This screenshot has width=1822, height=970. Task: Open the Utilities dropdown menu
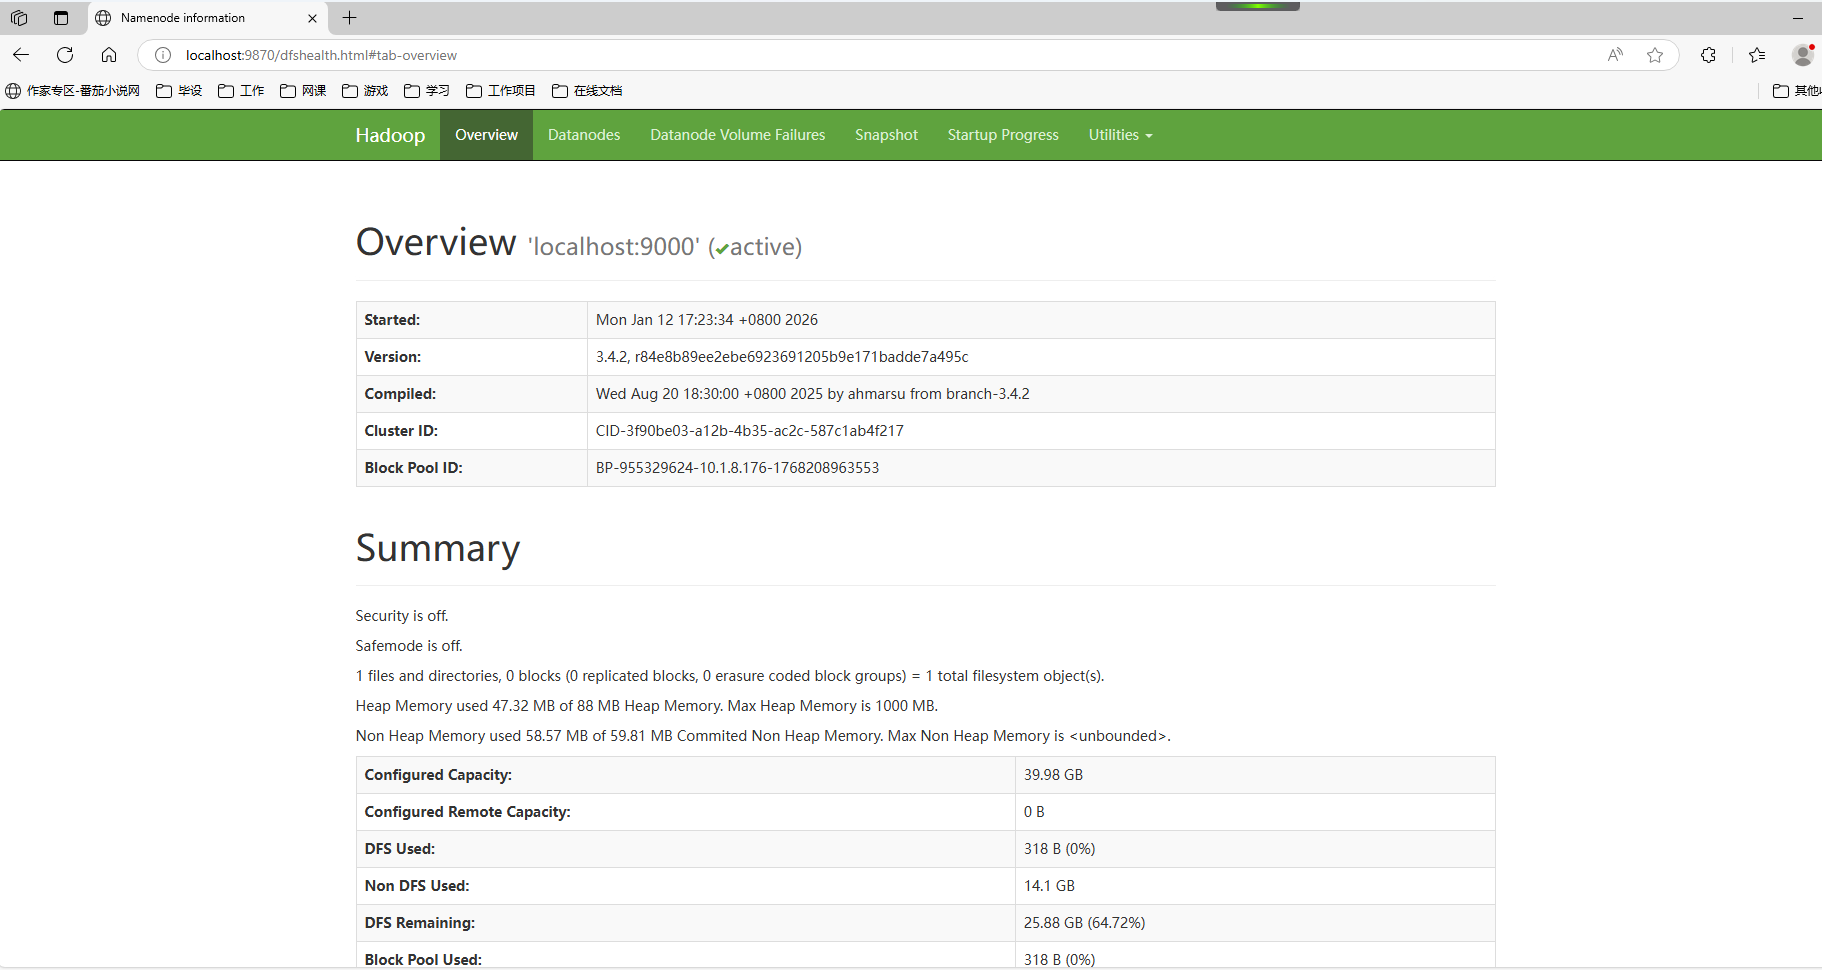(x=1119, y=134)
